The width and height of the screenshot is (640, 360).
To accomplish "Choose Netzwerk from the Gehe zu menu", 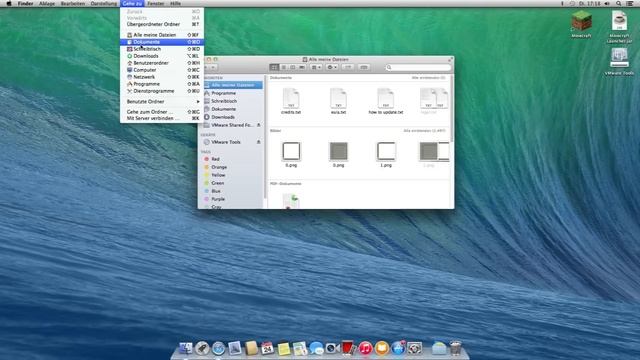I will tap(162, 77).
